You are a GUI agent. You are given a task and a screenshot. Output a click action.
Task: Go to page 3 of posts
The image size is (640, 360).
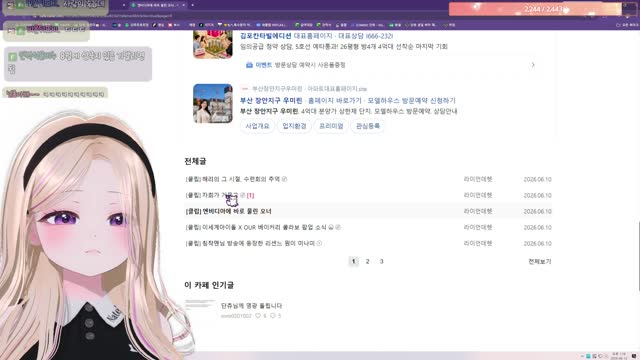click(x=382, y=262)
